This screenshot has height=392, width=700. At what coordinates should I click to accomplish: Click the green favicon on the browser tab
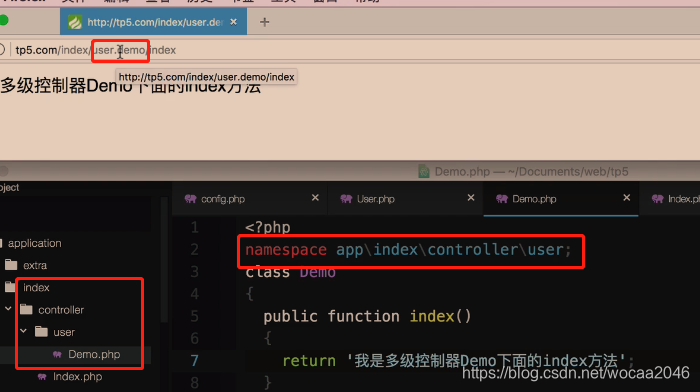75,22
